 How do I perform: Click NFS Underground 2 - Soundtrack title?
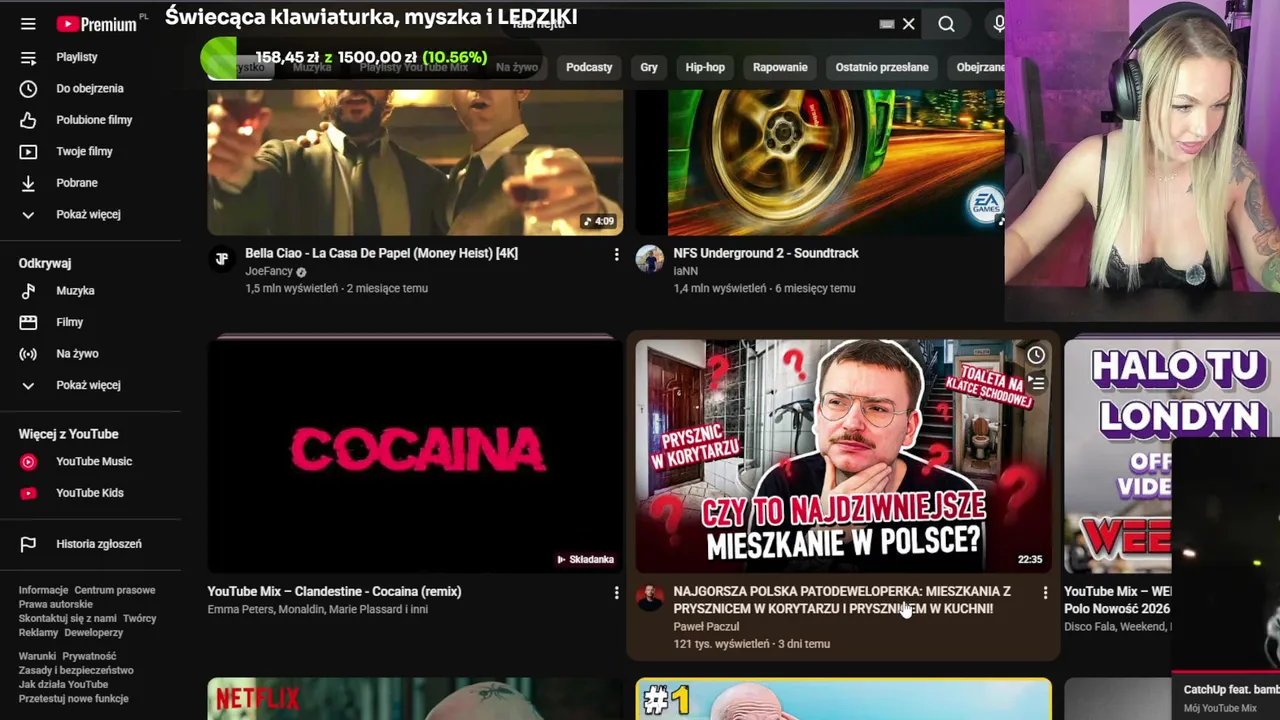[766, 253]
